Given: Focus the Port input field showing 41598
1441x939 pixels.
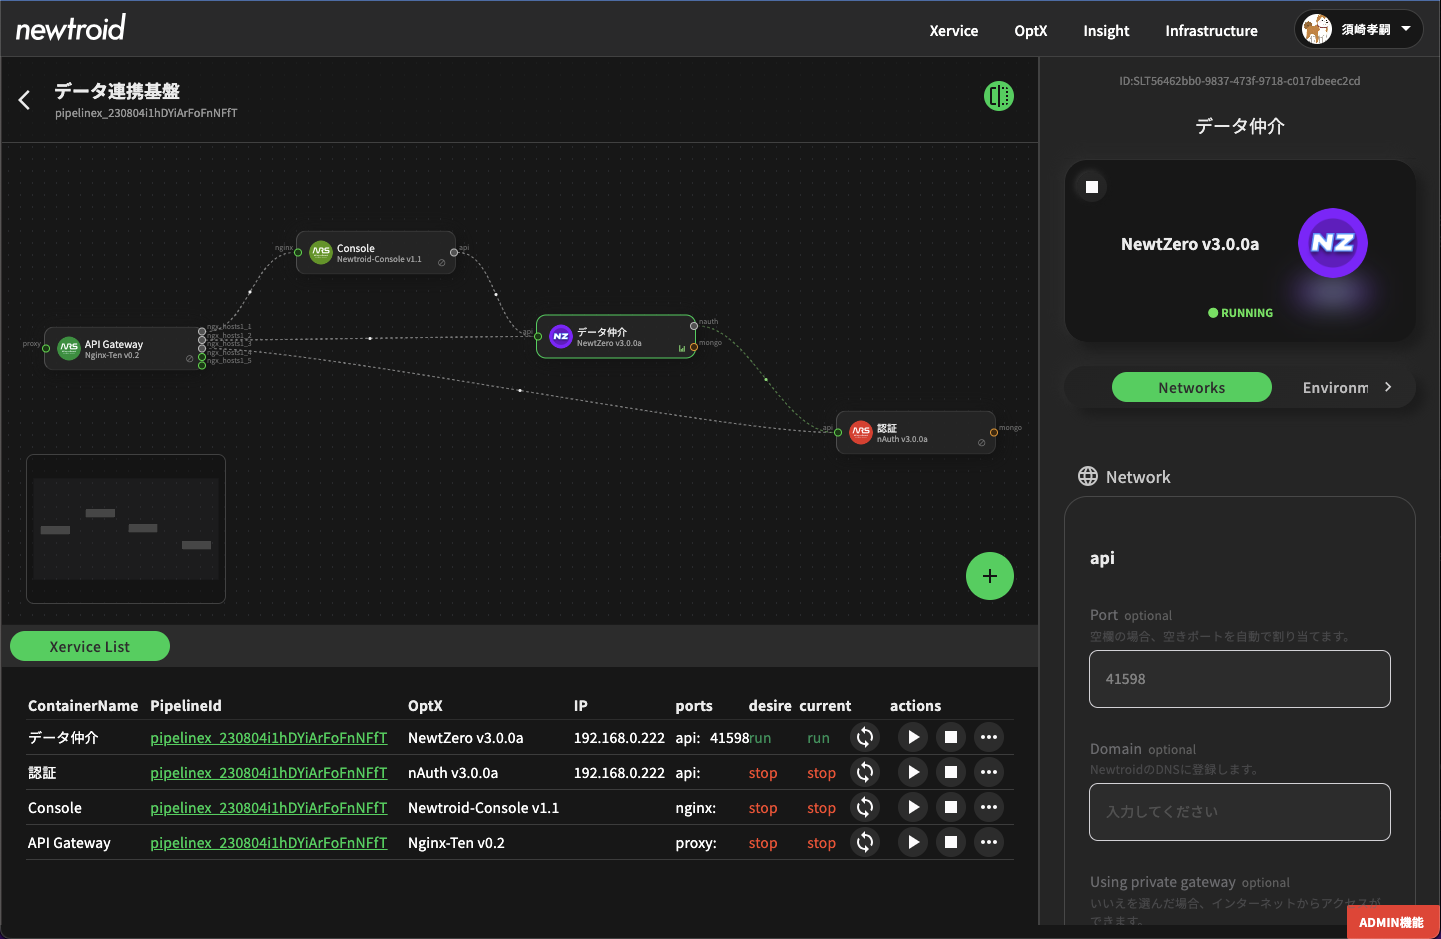Looking at the screenshot, I should tap(1239, 679).
